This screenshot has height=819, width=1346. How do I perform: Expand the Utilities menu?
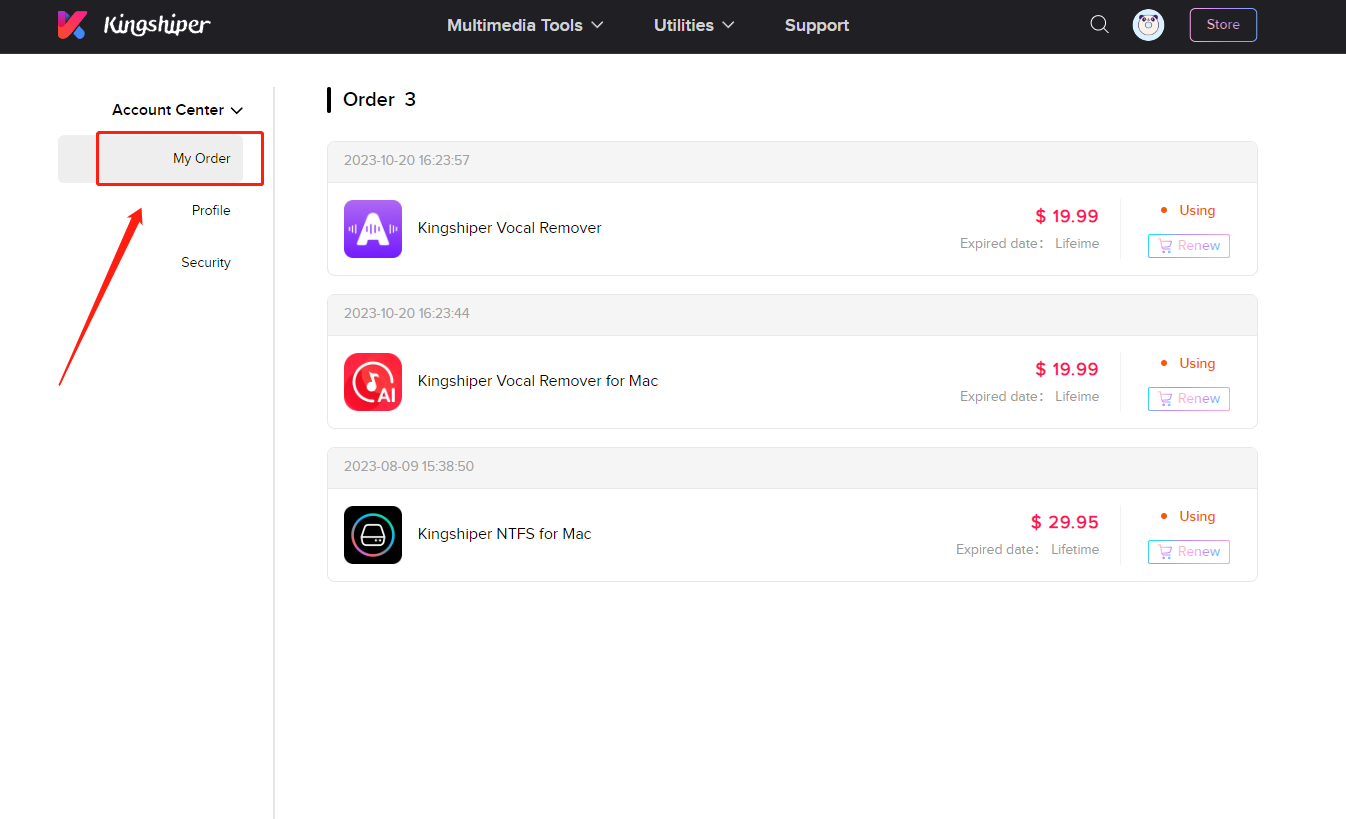(694, 25)
